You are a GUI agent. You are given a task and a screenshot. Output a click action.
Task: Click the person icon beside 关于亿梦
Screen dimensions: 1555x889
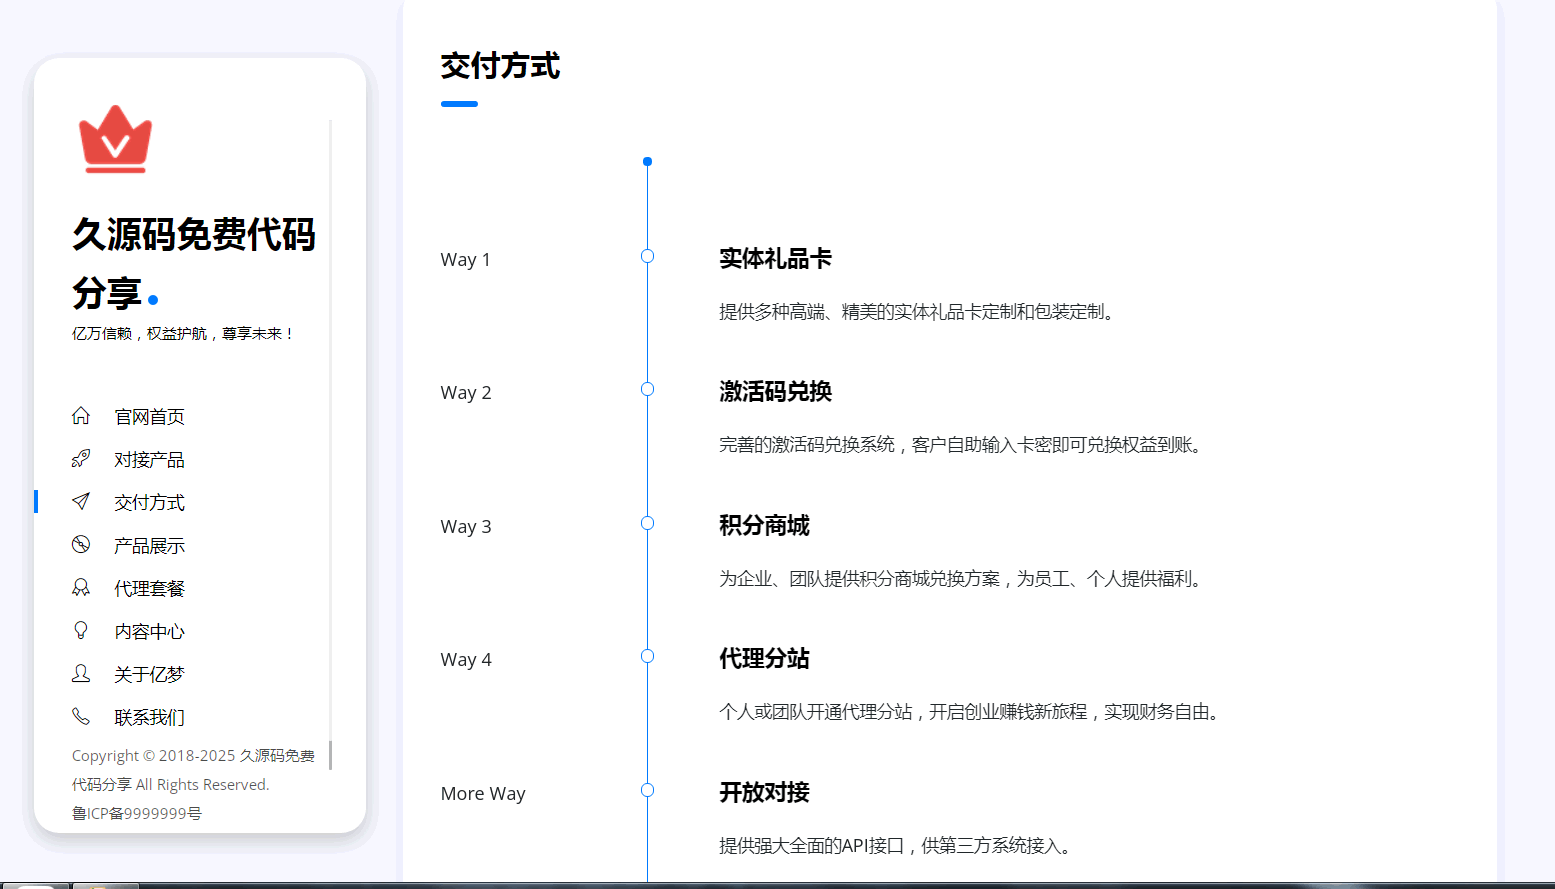click(81, 674)
